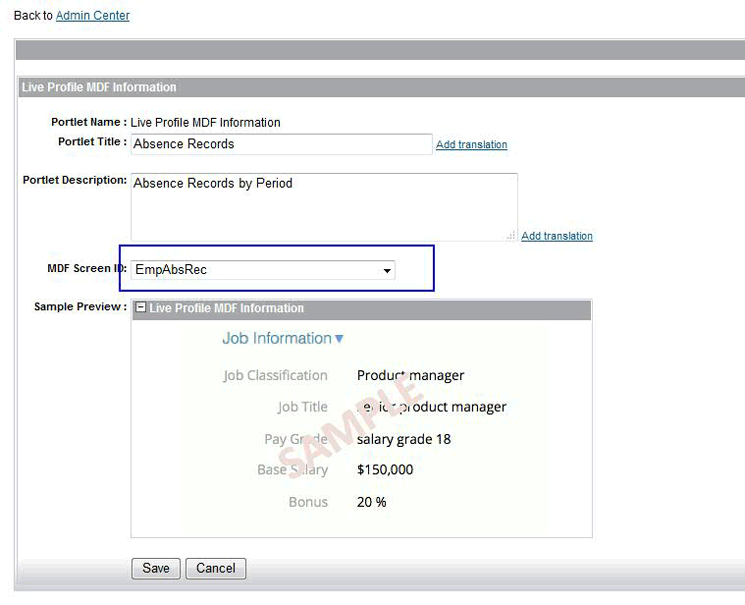Click inside the Portlet Description text area
This screenshot has height=605, width=745.
323,206
